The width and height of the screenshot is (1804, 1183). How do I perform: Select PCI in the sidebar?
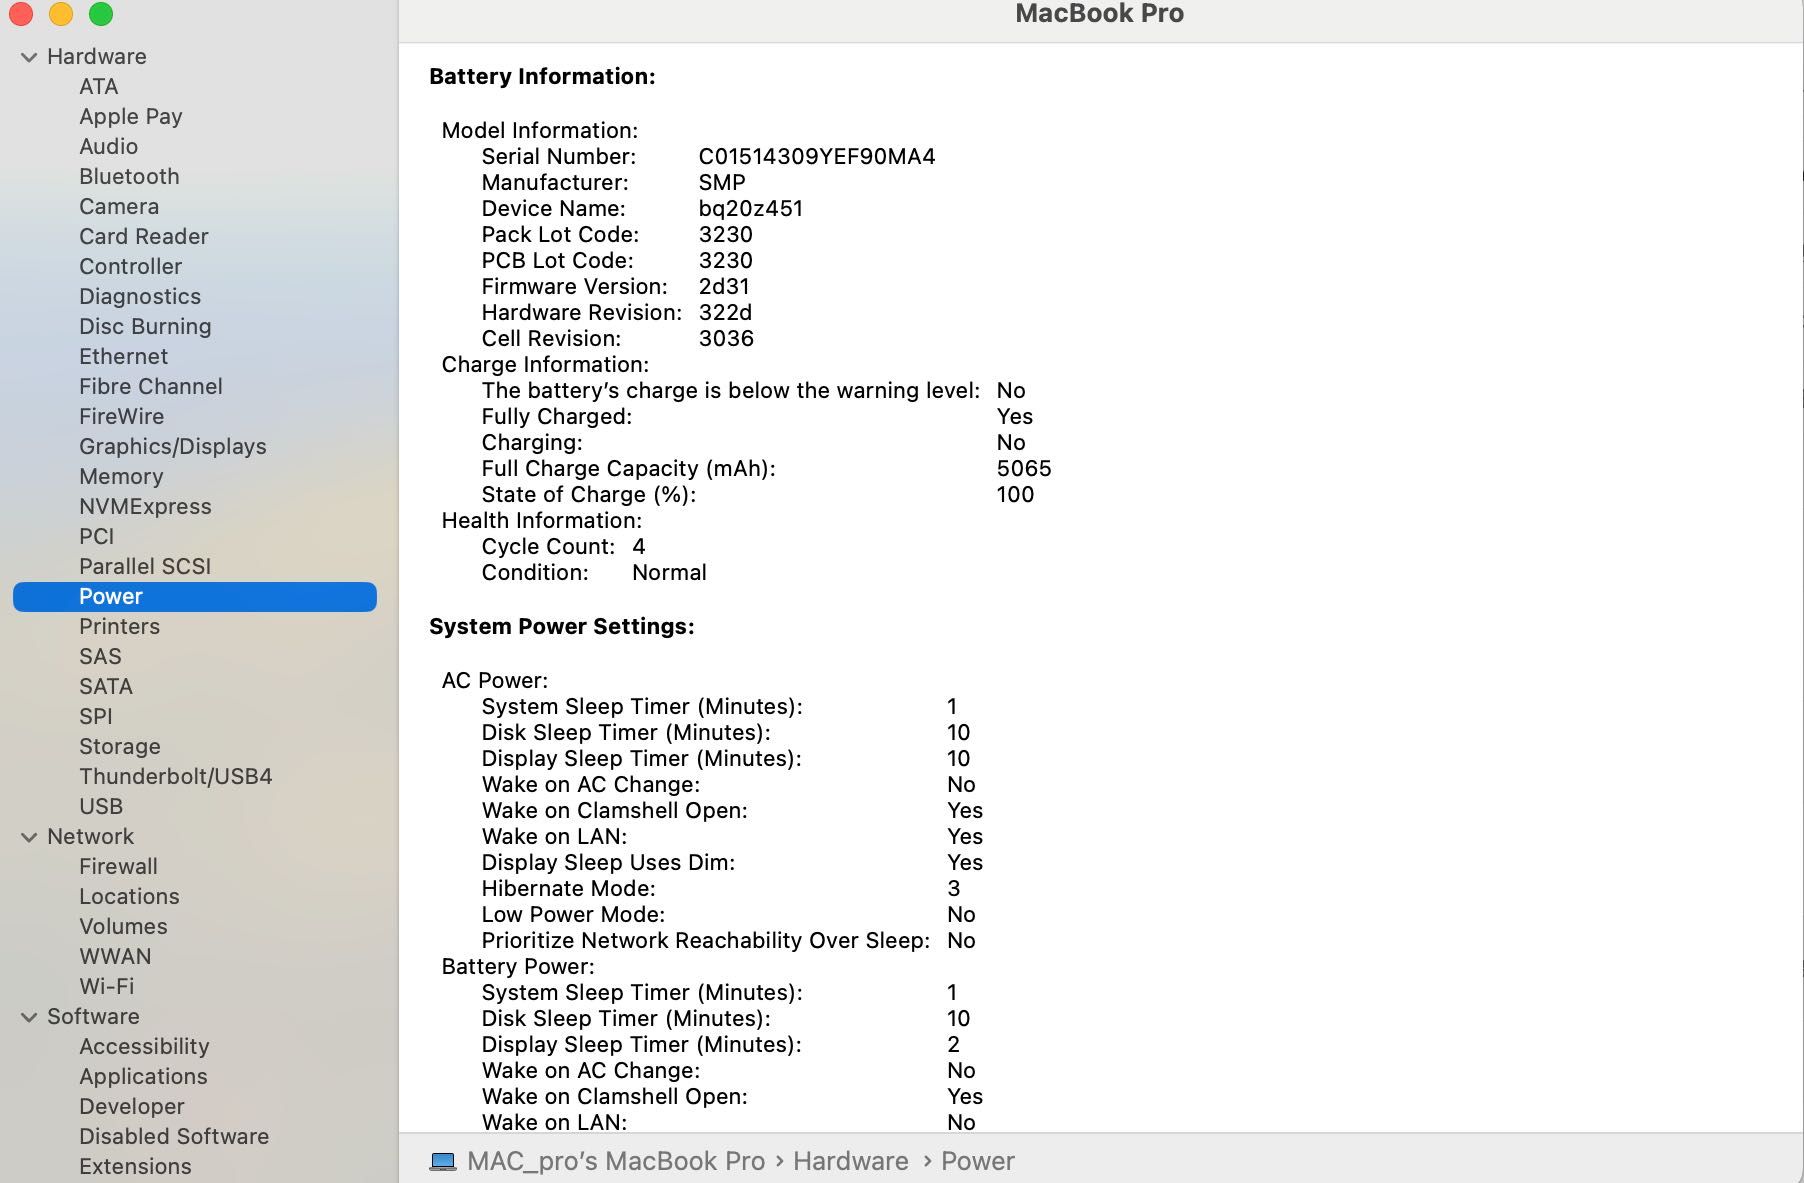[97, 537]
